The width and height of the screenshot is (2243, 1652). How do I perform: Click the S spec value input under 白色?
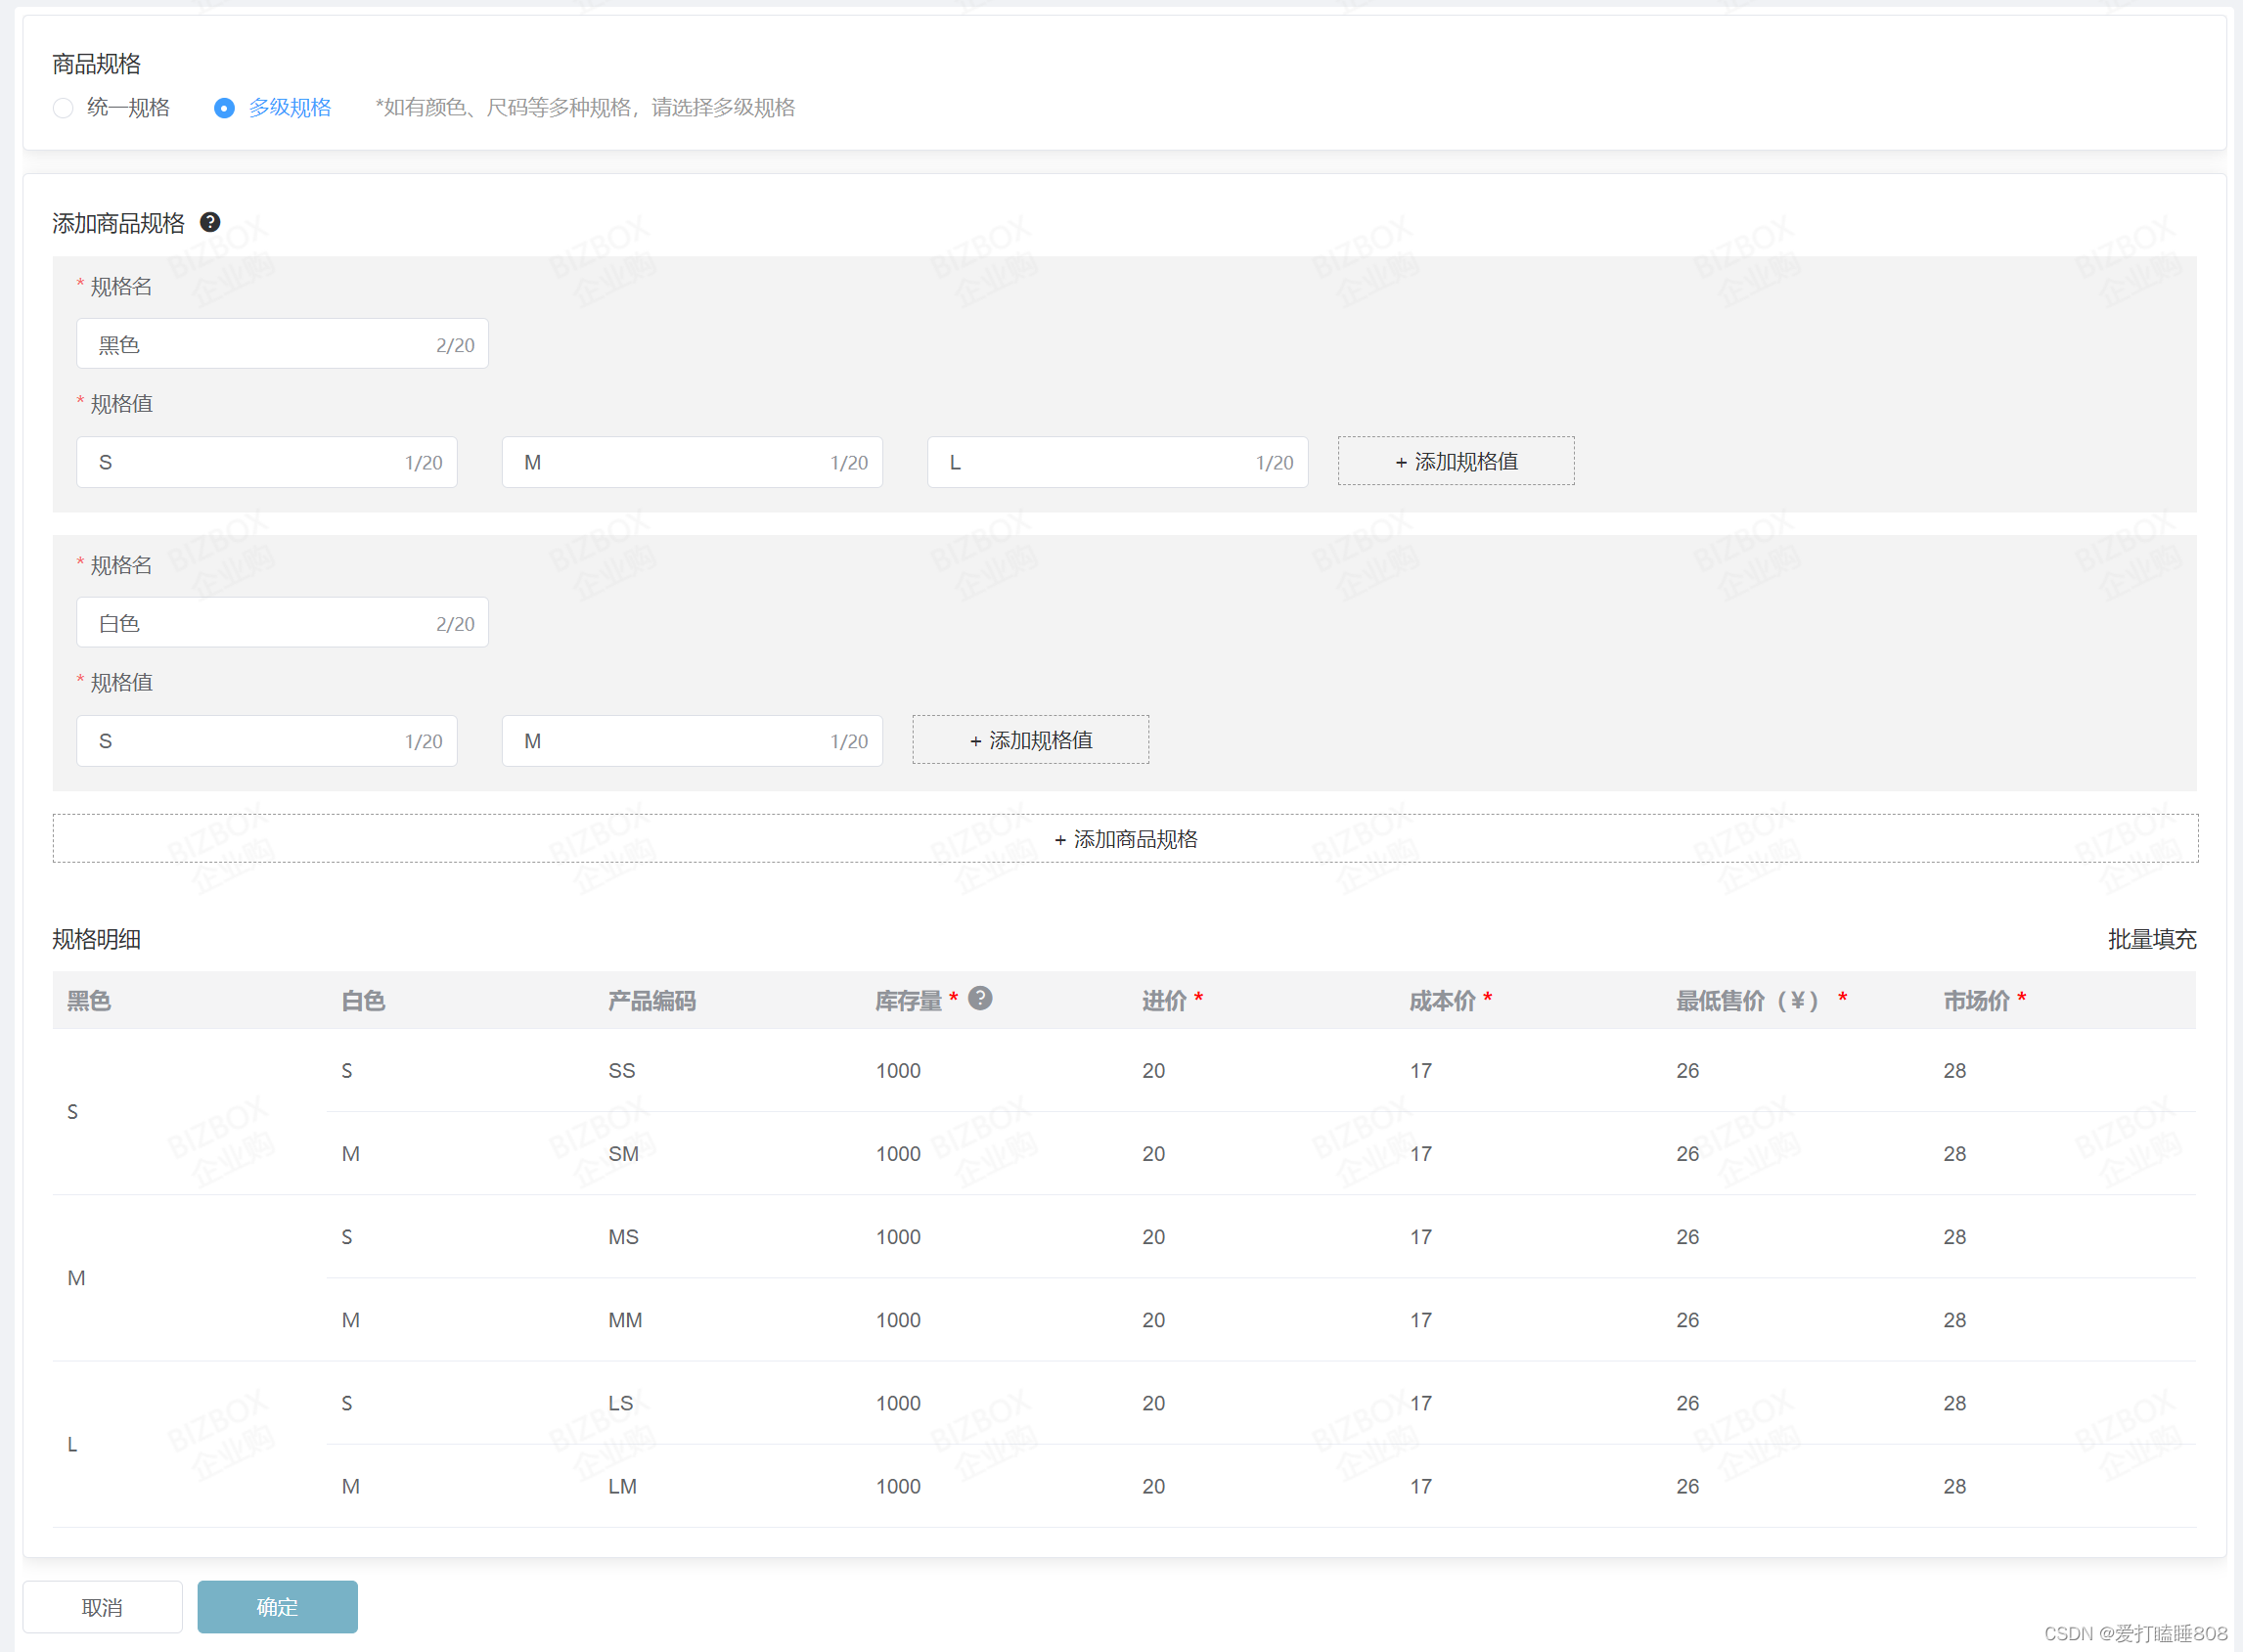[x=267, y=741]
